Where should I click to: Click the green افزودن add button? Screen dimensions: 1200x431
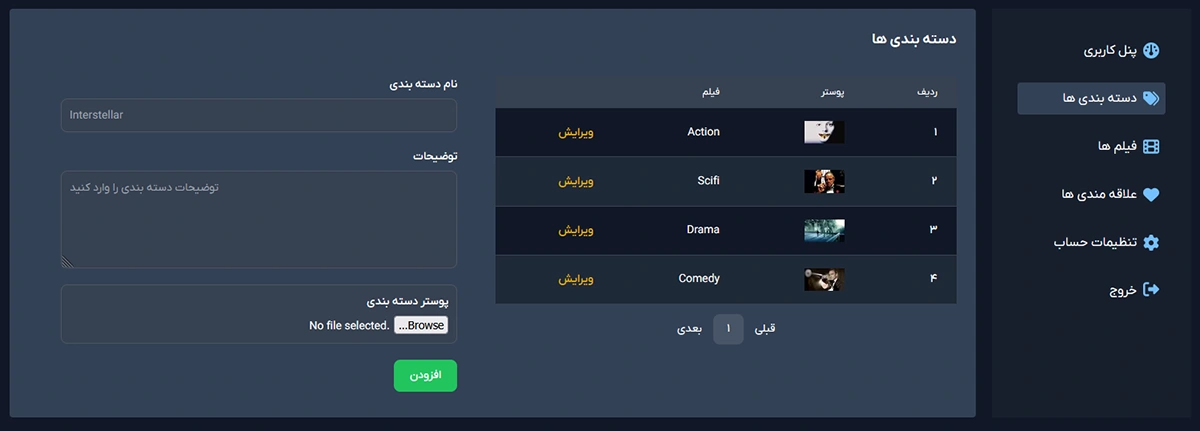click(425, 376)
